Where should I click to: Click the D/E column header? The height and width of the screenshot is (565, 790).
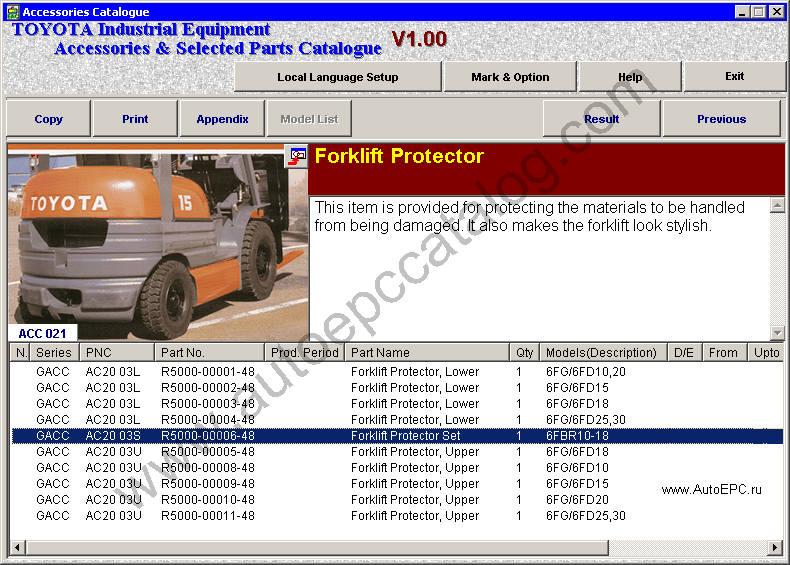tap(684, 352)
